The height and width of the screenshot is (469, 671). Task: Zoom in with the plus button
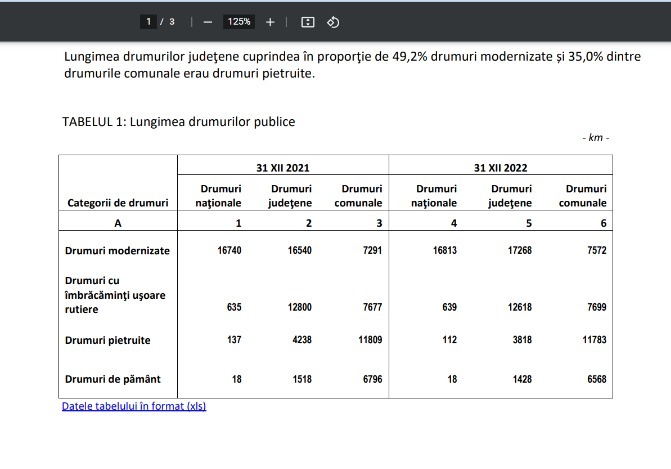click(x=270, y=22)
